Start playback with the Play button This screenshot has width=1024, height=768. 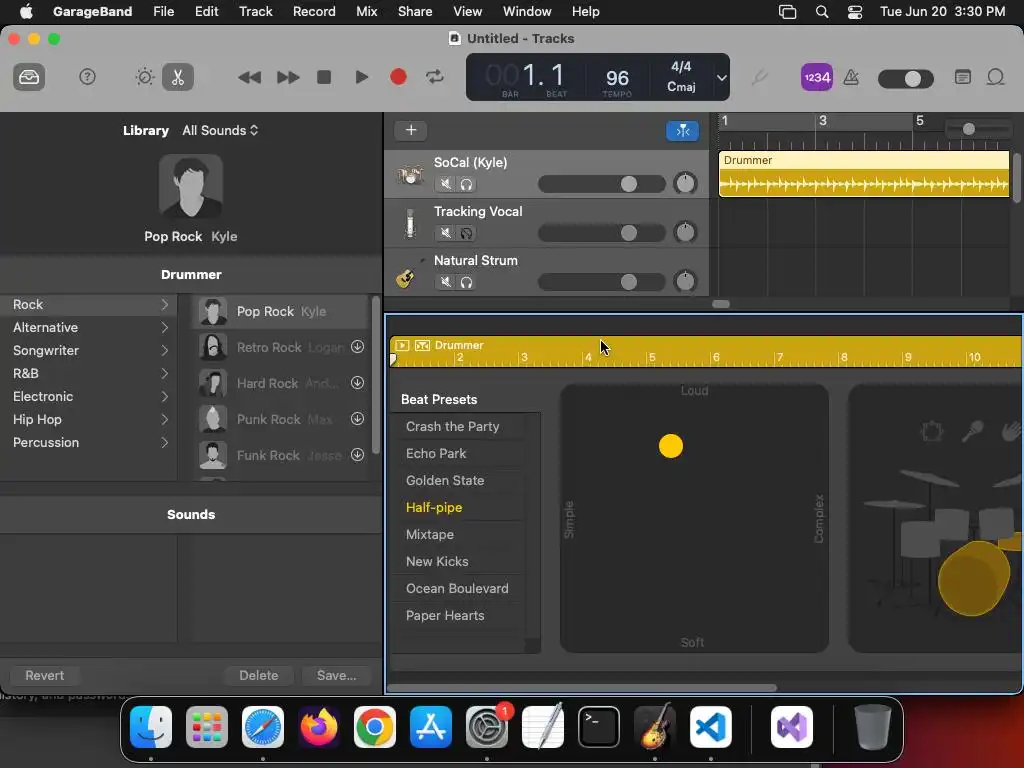pos(361,77)
